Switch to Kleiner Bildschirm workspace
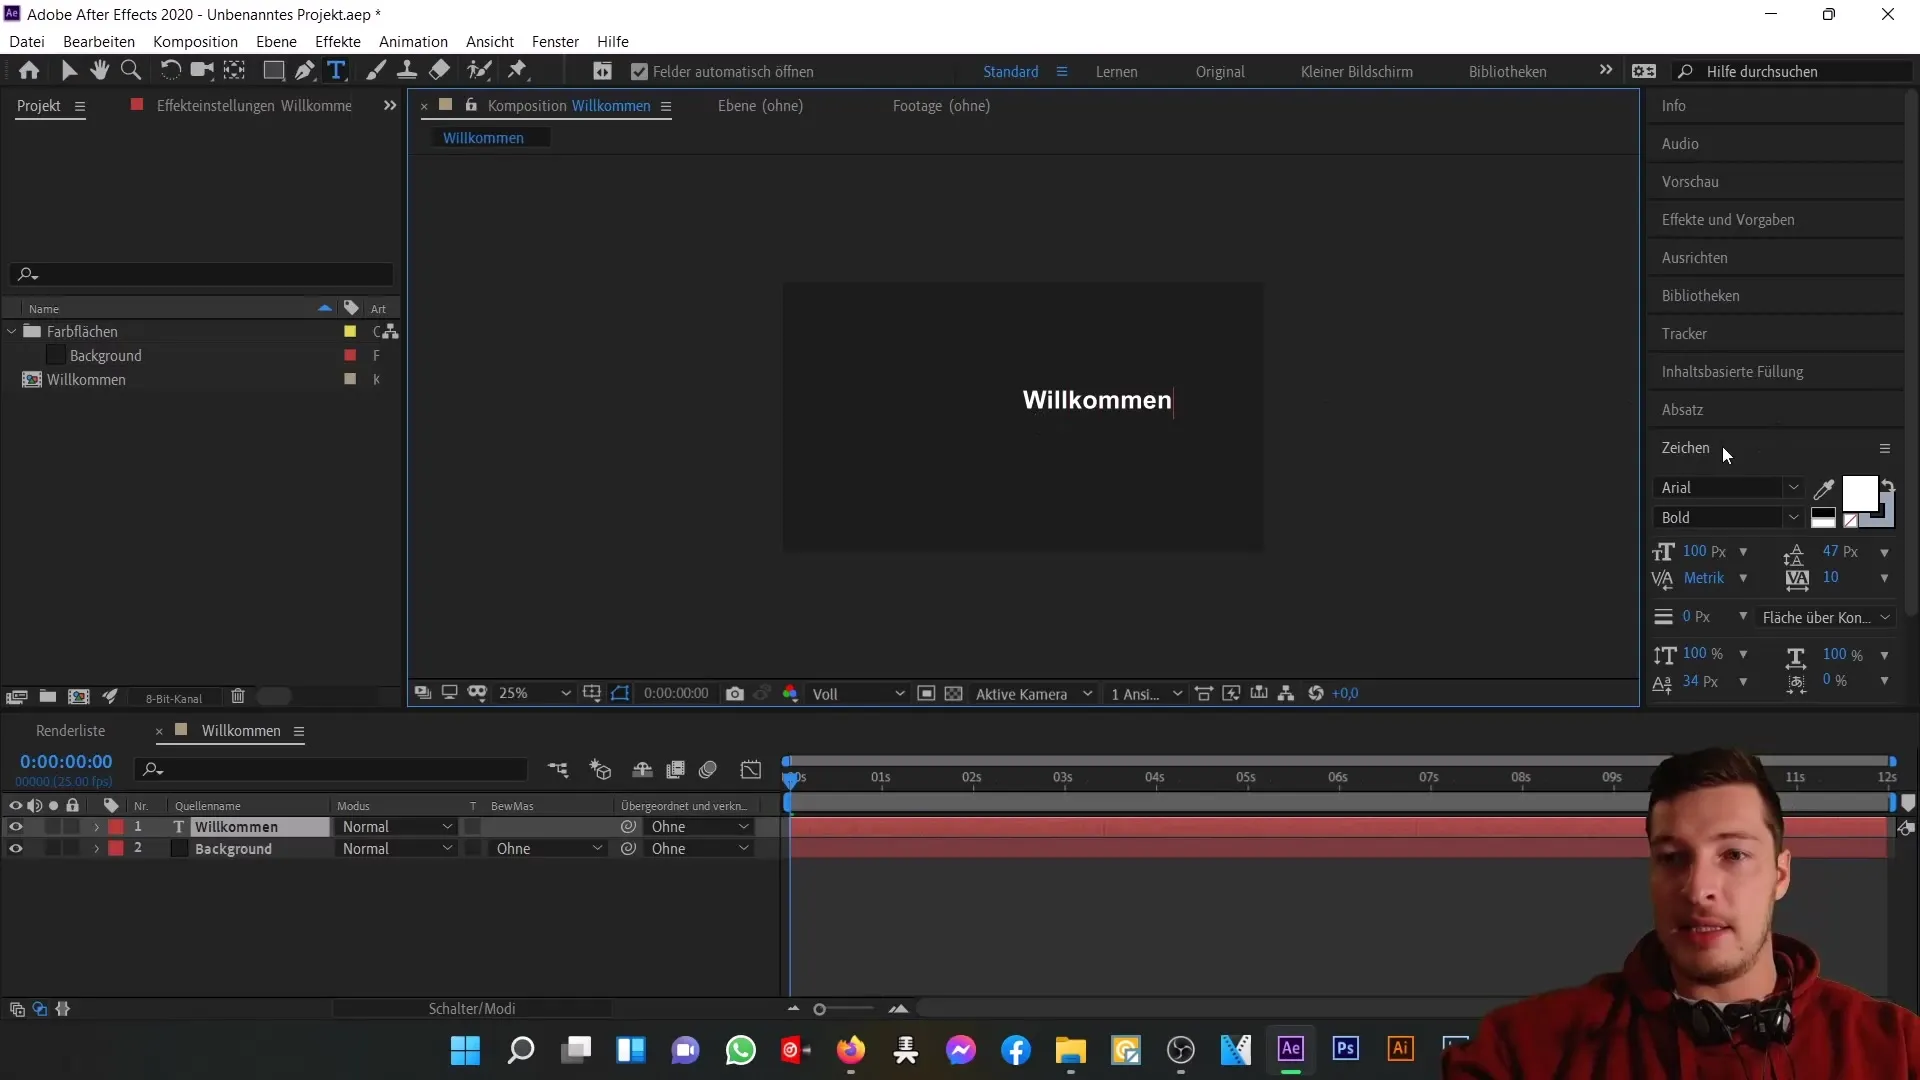The width and height of the screenshot is (1920, 1080). pyautogui.click(x=1356, y=72)
